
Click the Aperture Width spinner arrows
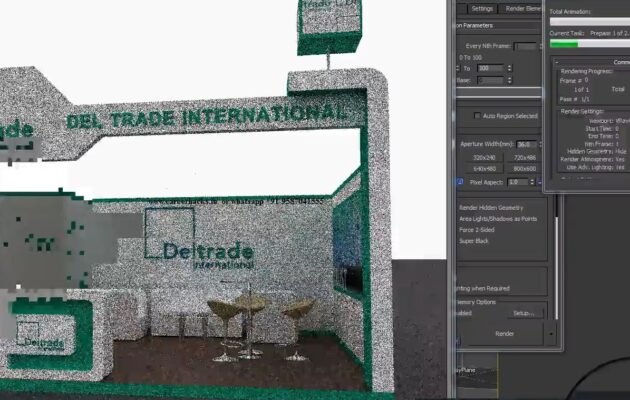point(540,145)
